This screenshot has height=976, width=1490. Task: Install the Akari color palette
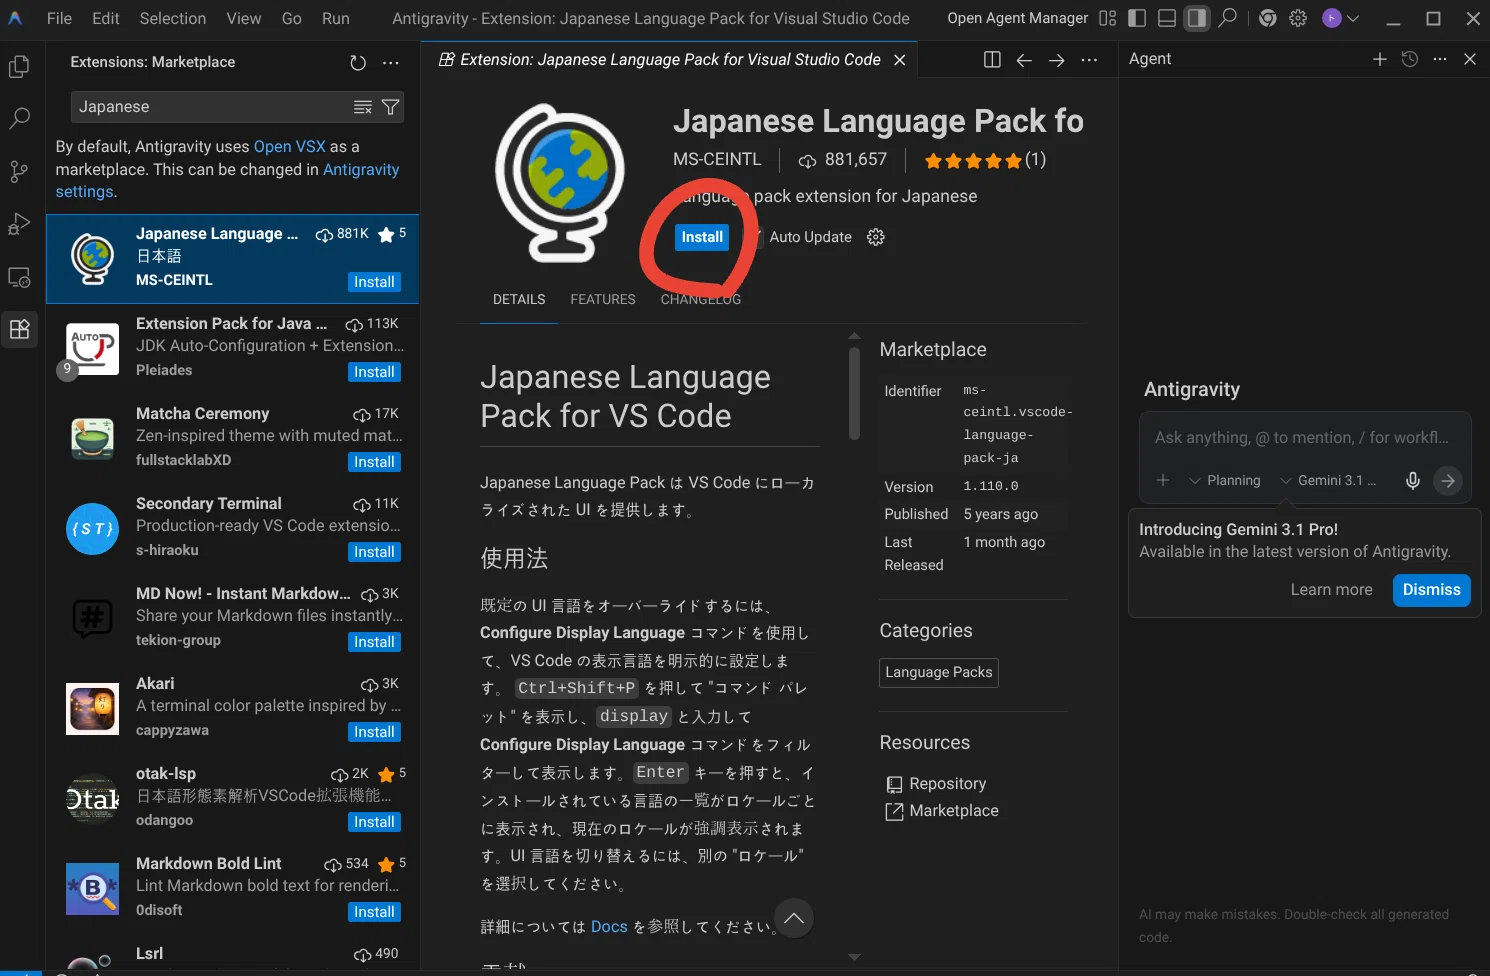point(374,732)
